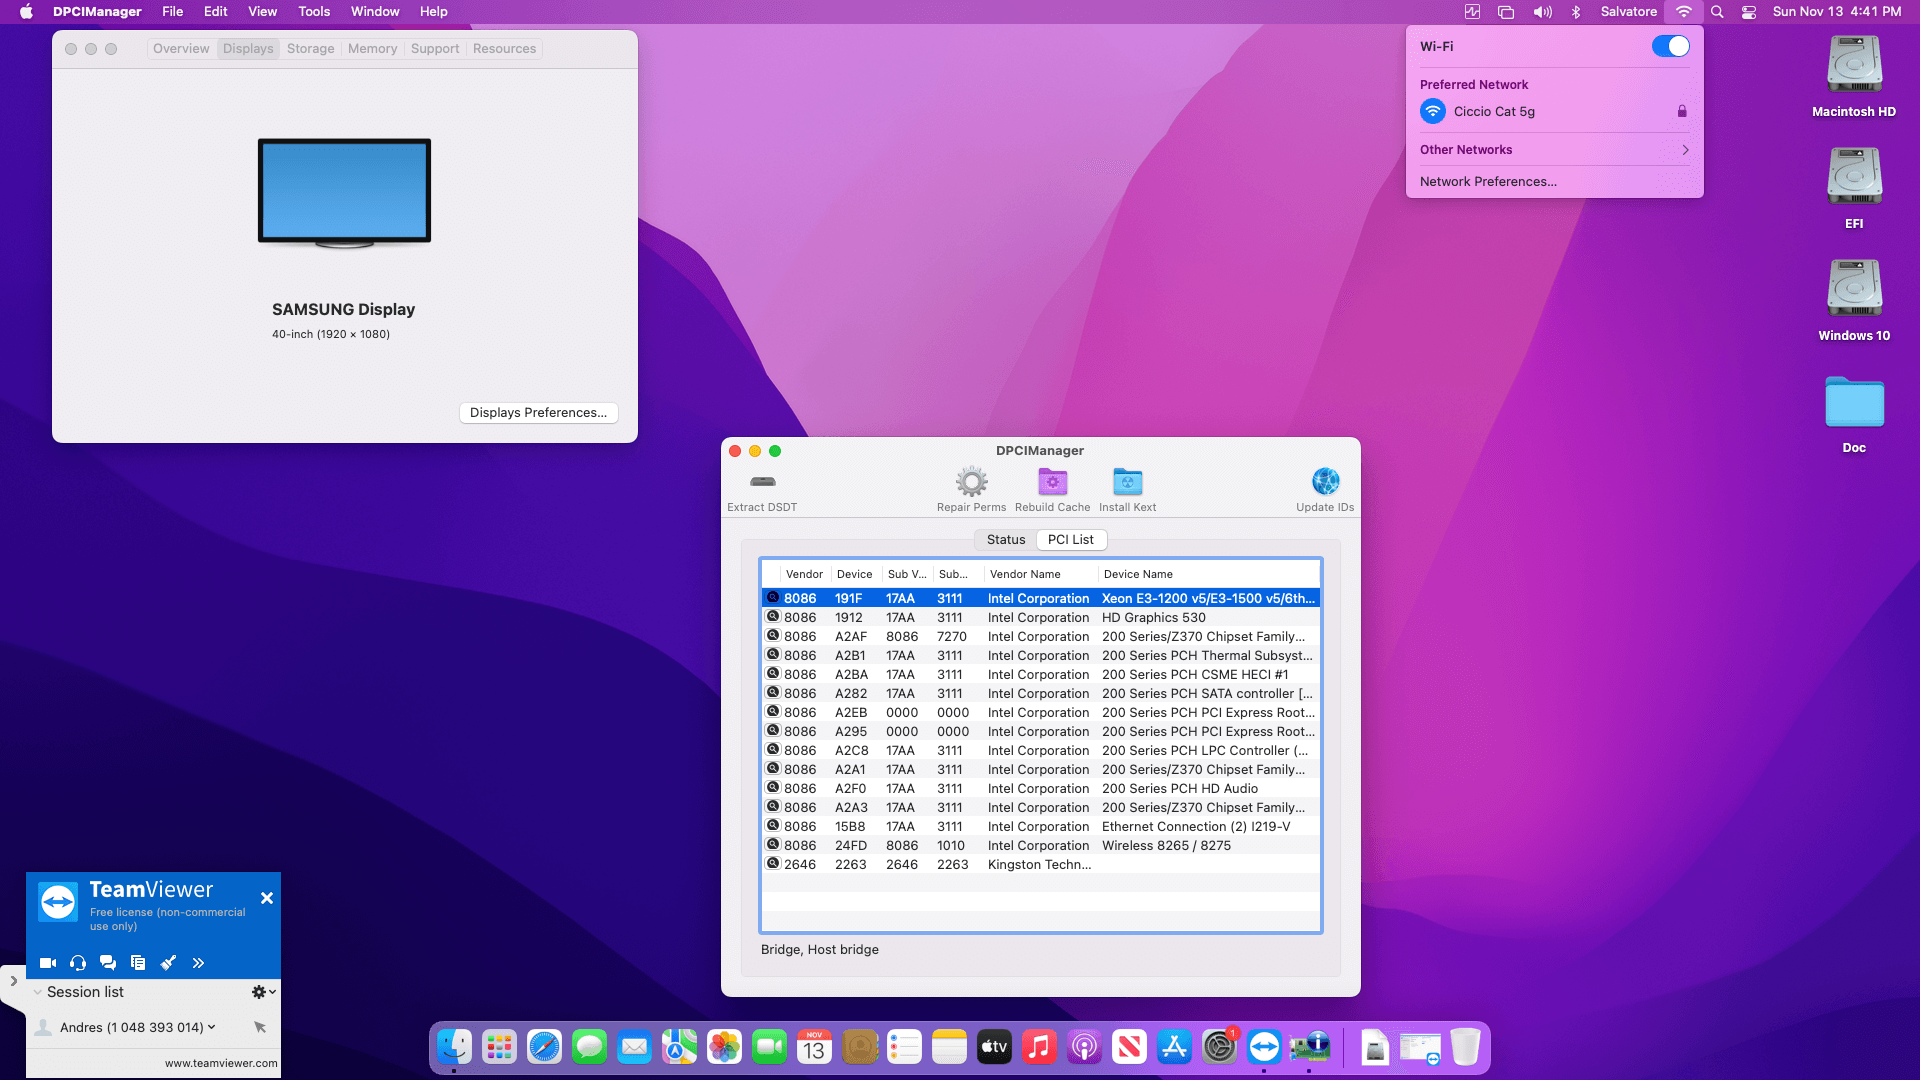Screen dimensions: 1920x1080
Task: Open the Support tab in About This Mac
Action: 435,49
